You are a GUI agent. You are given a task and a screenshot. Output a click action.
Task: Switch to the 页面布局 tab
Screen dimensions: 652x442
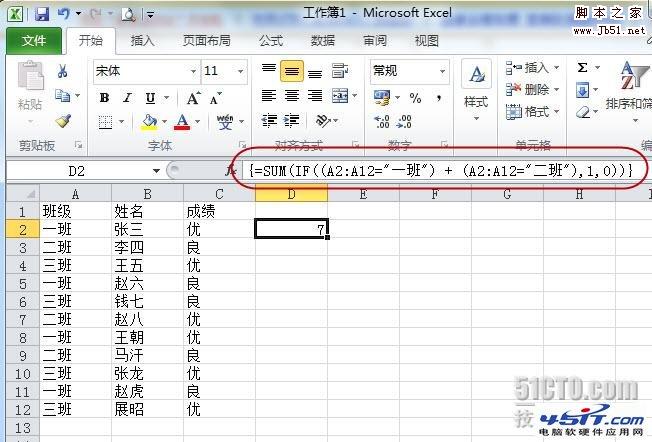[207, 41]
